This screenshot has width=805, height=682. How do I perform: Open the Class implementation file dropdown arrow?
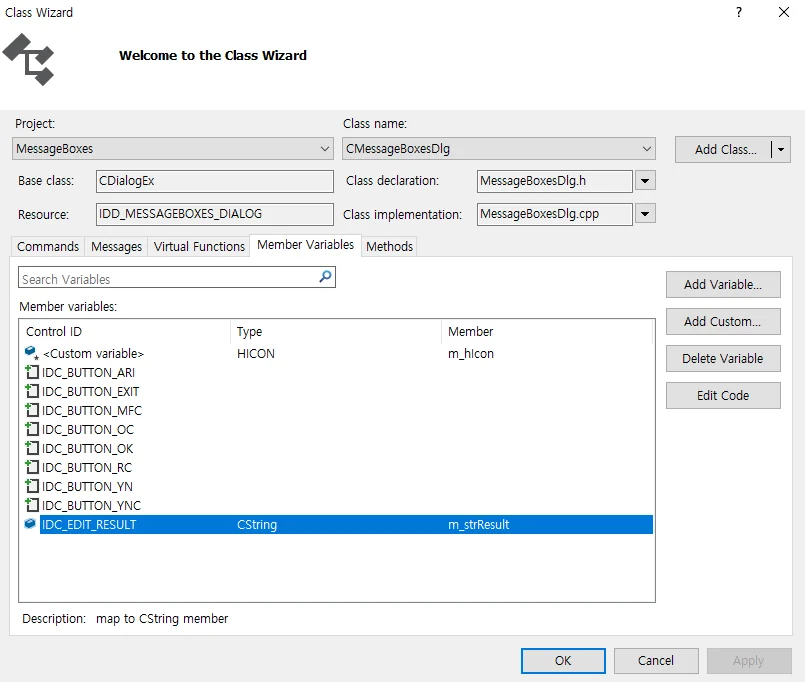click(645, 214)
